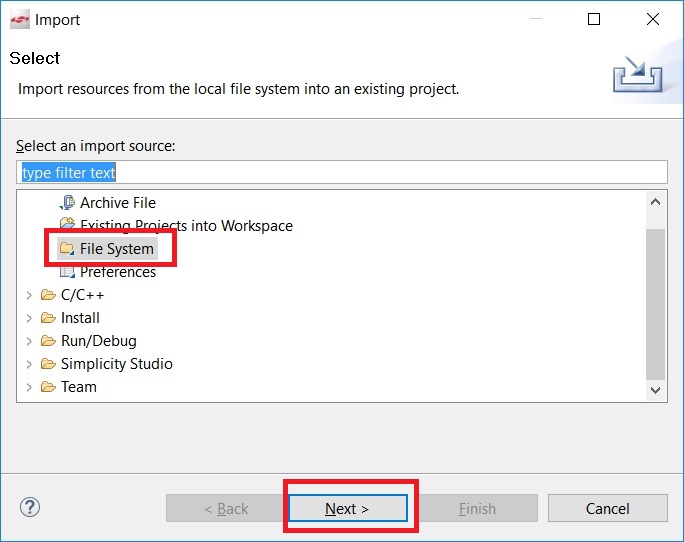The height and width of the screenshot is (542, 684).
Task: Expand the C/C++ tree node
Action: (29, 295)
